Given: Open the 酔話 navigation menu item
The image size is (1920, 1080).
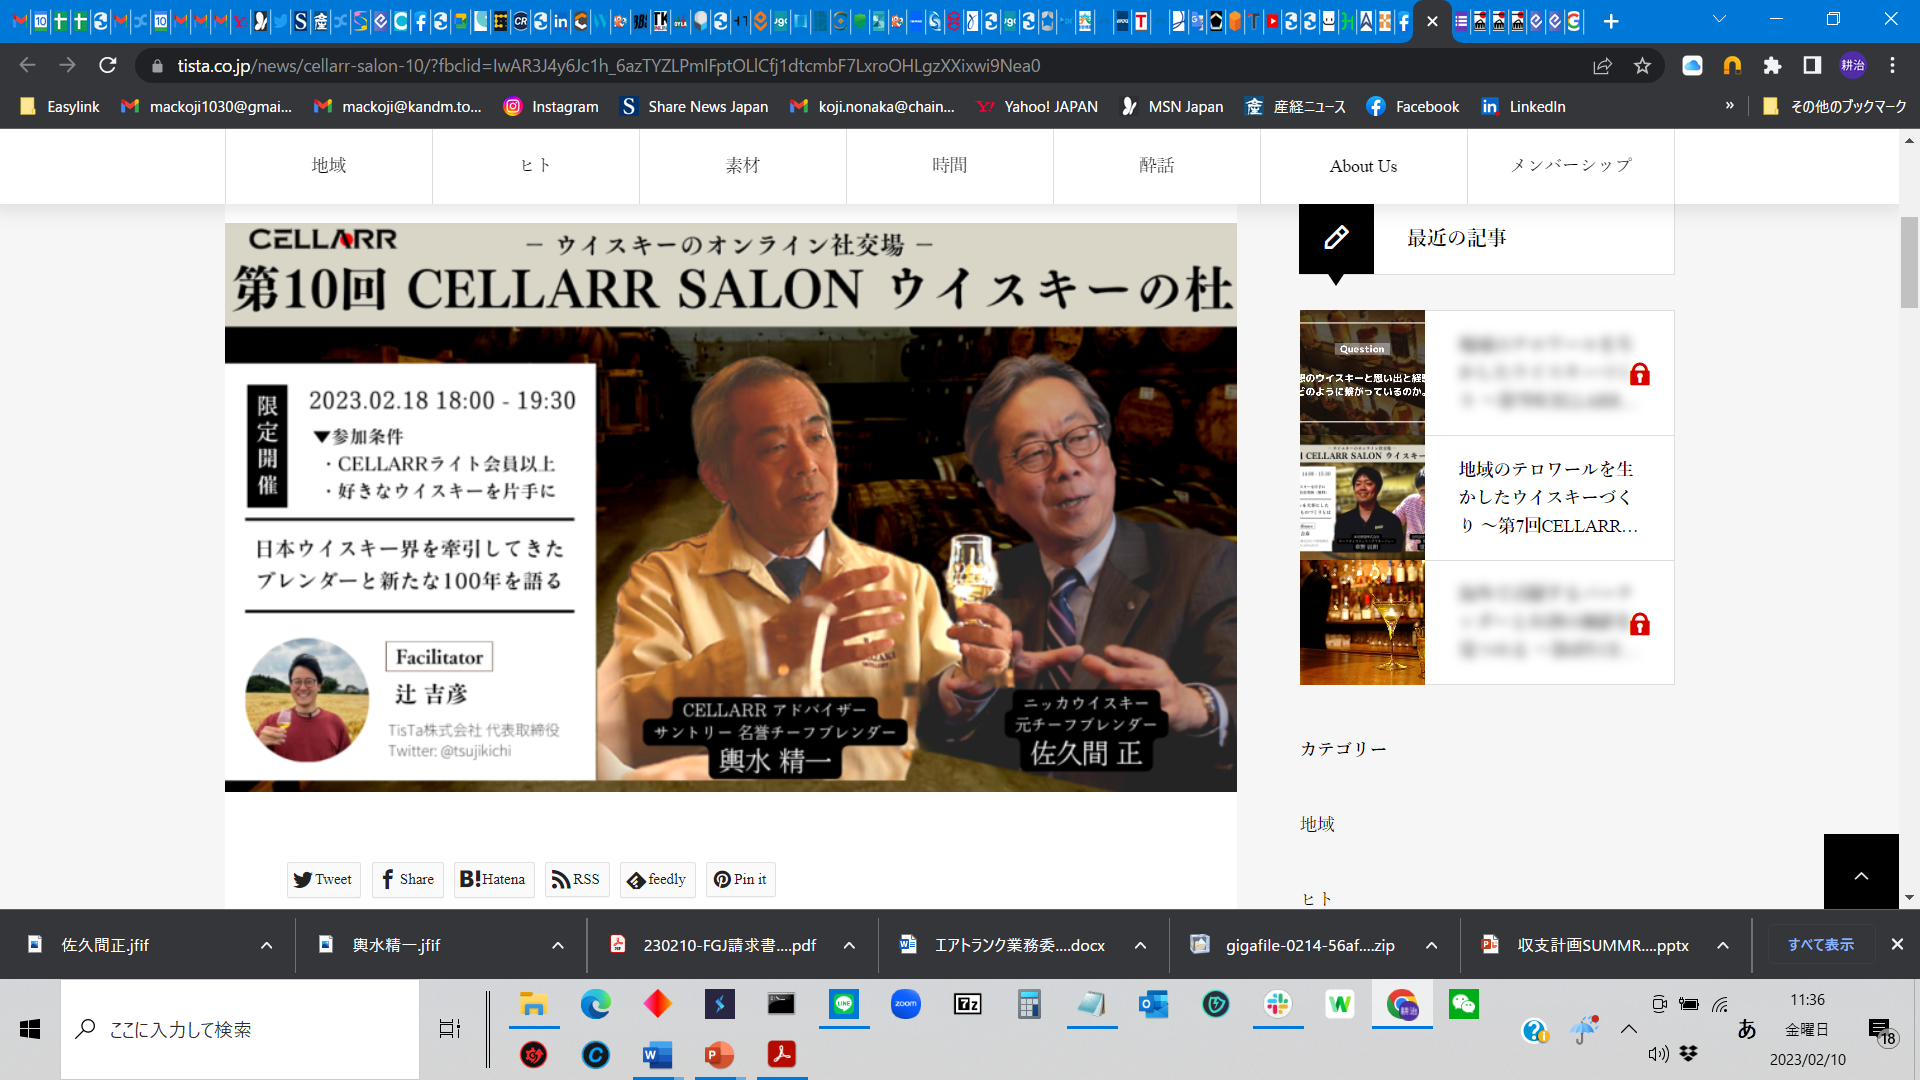Looking at the screenshot, I should pos(1156,166).
